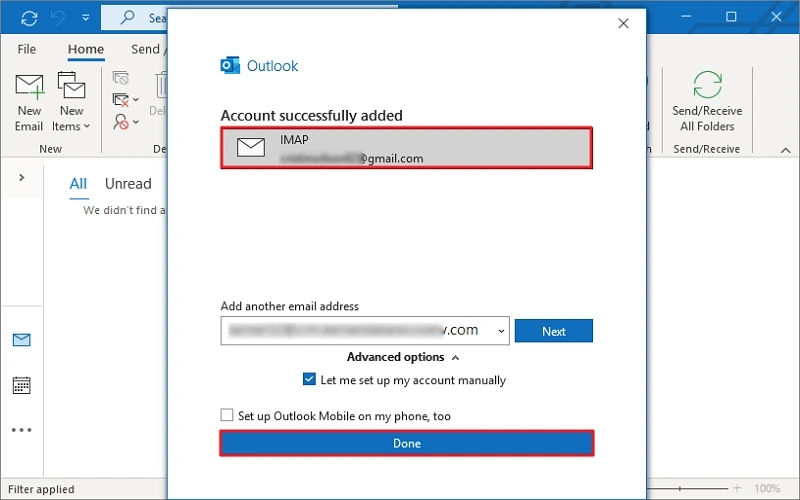
Task: Click the Send/Receive sync icon in title bar
Action: click(x=30, y=18)
